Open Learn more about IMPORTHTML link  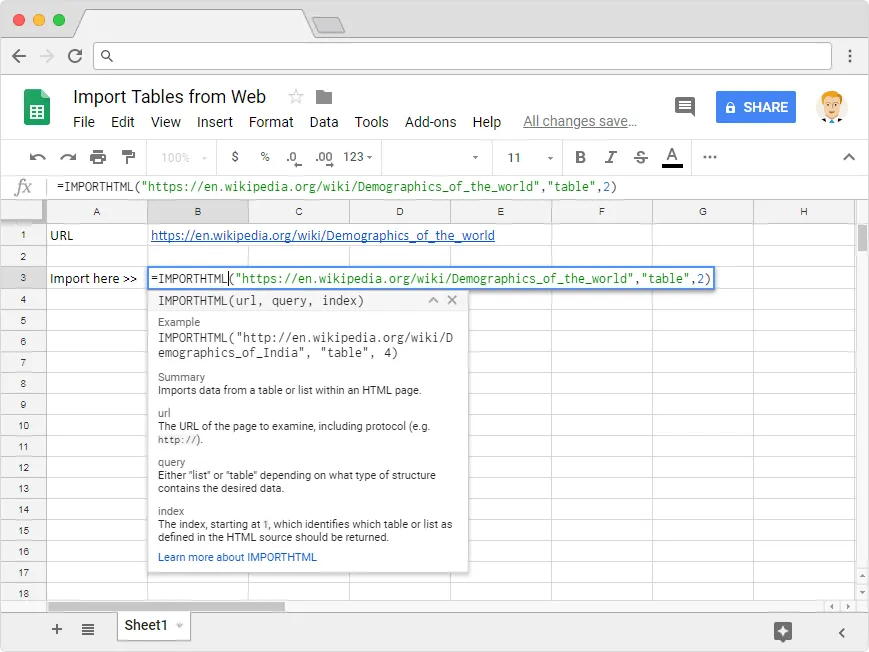pos(237,557)
